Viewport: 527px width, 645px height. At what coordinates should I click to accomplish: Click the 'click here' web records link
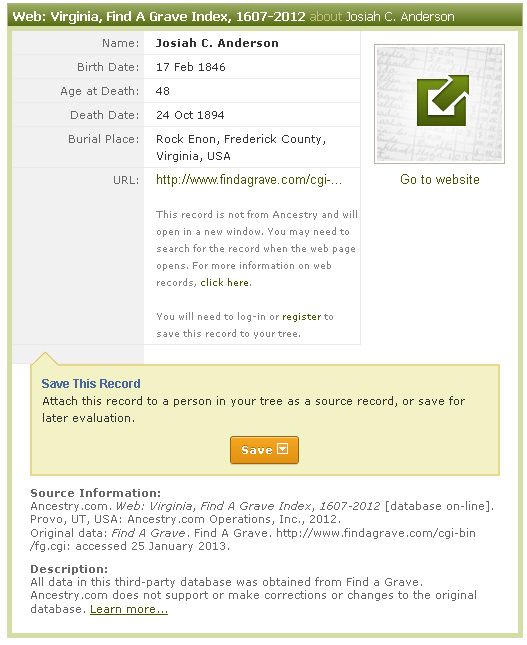(225, 283)
